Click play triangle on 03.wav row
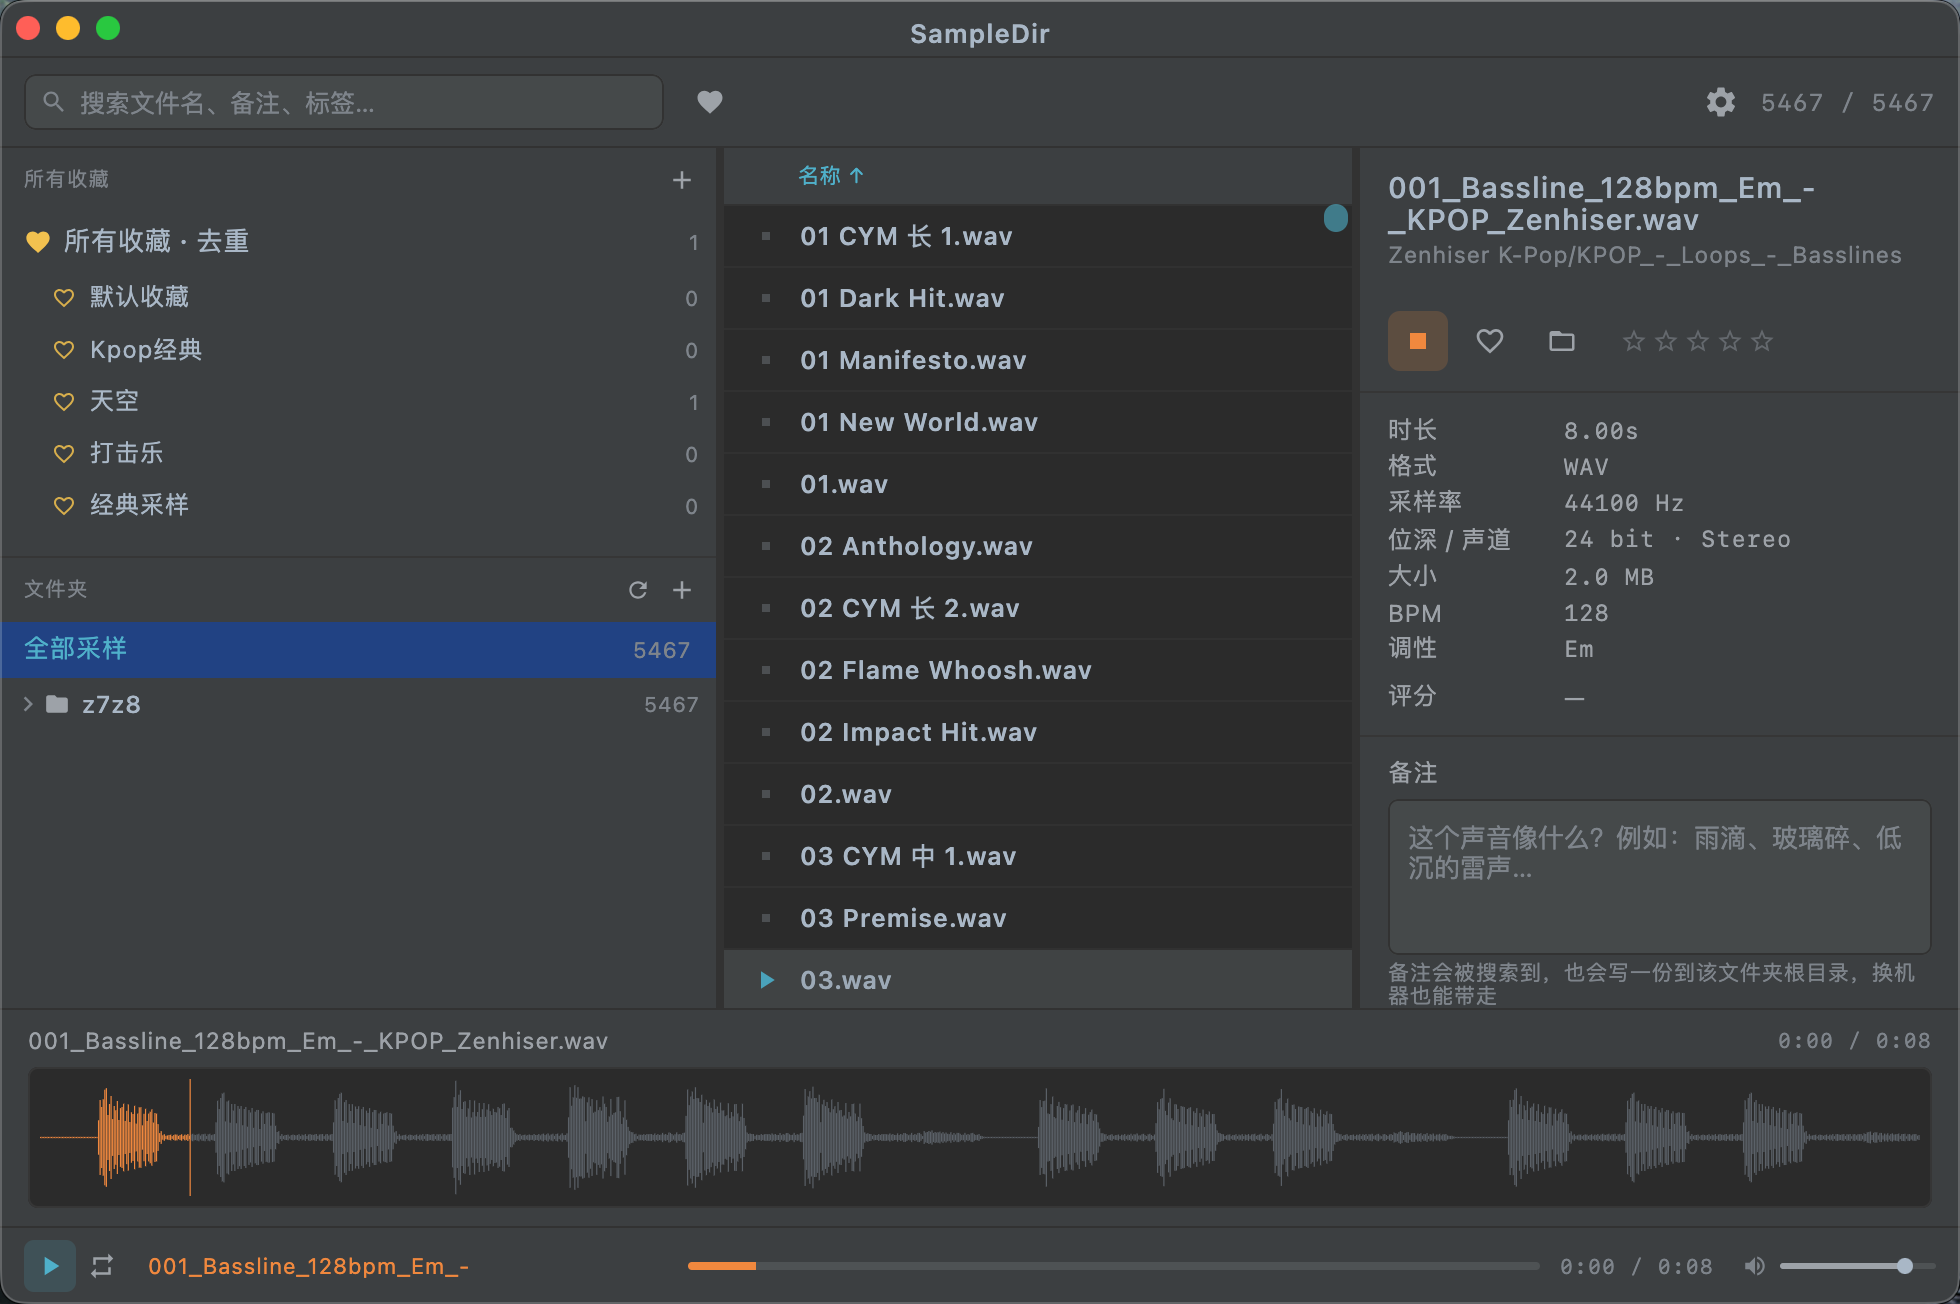The height and width of the screenshot is (1304, 1960). (767, 980)
